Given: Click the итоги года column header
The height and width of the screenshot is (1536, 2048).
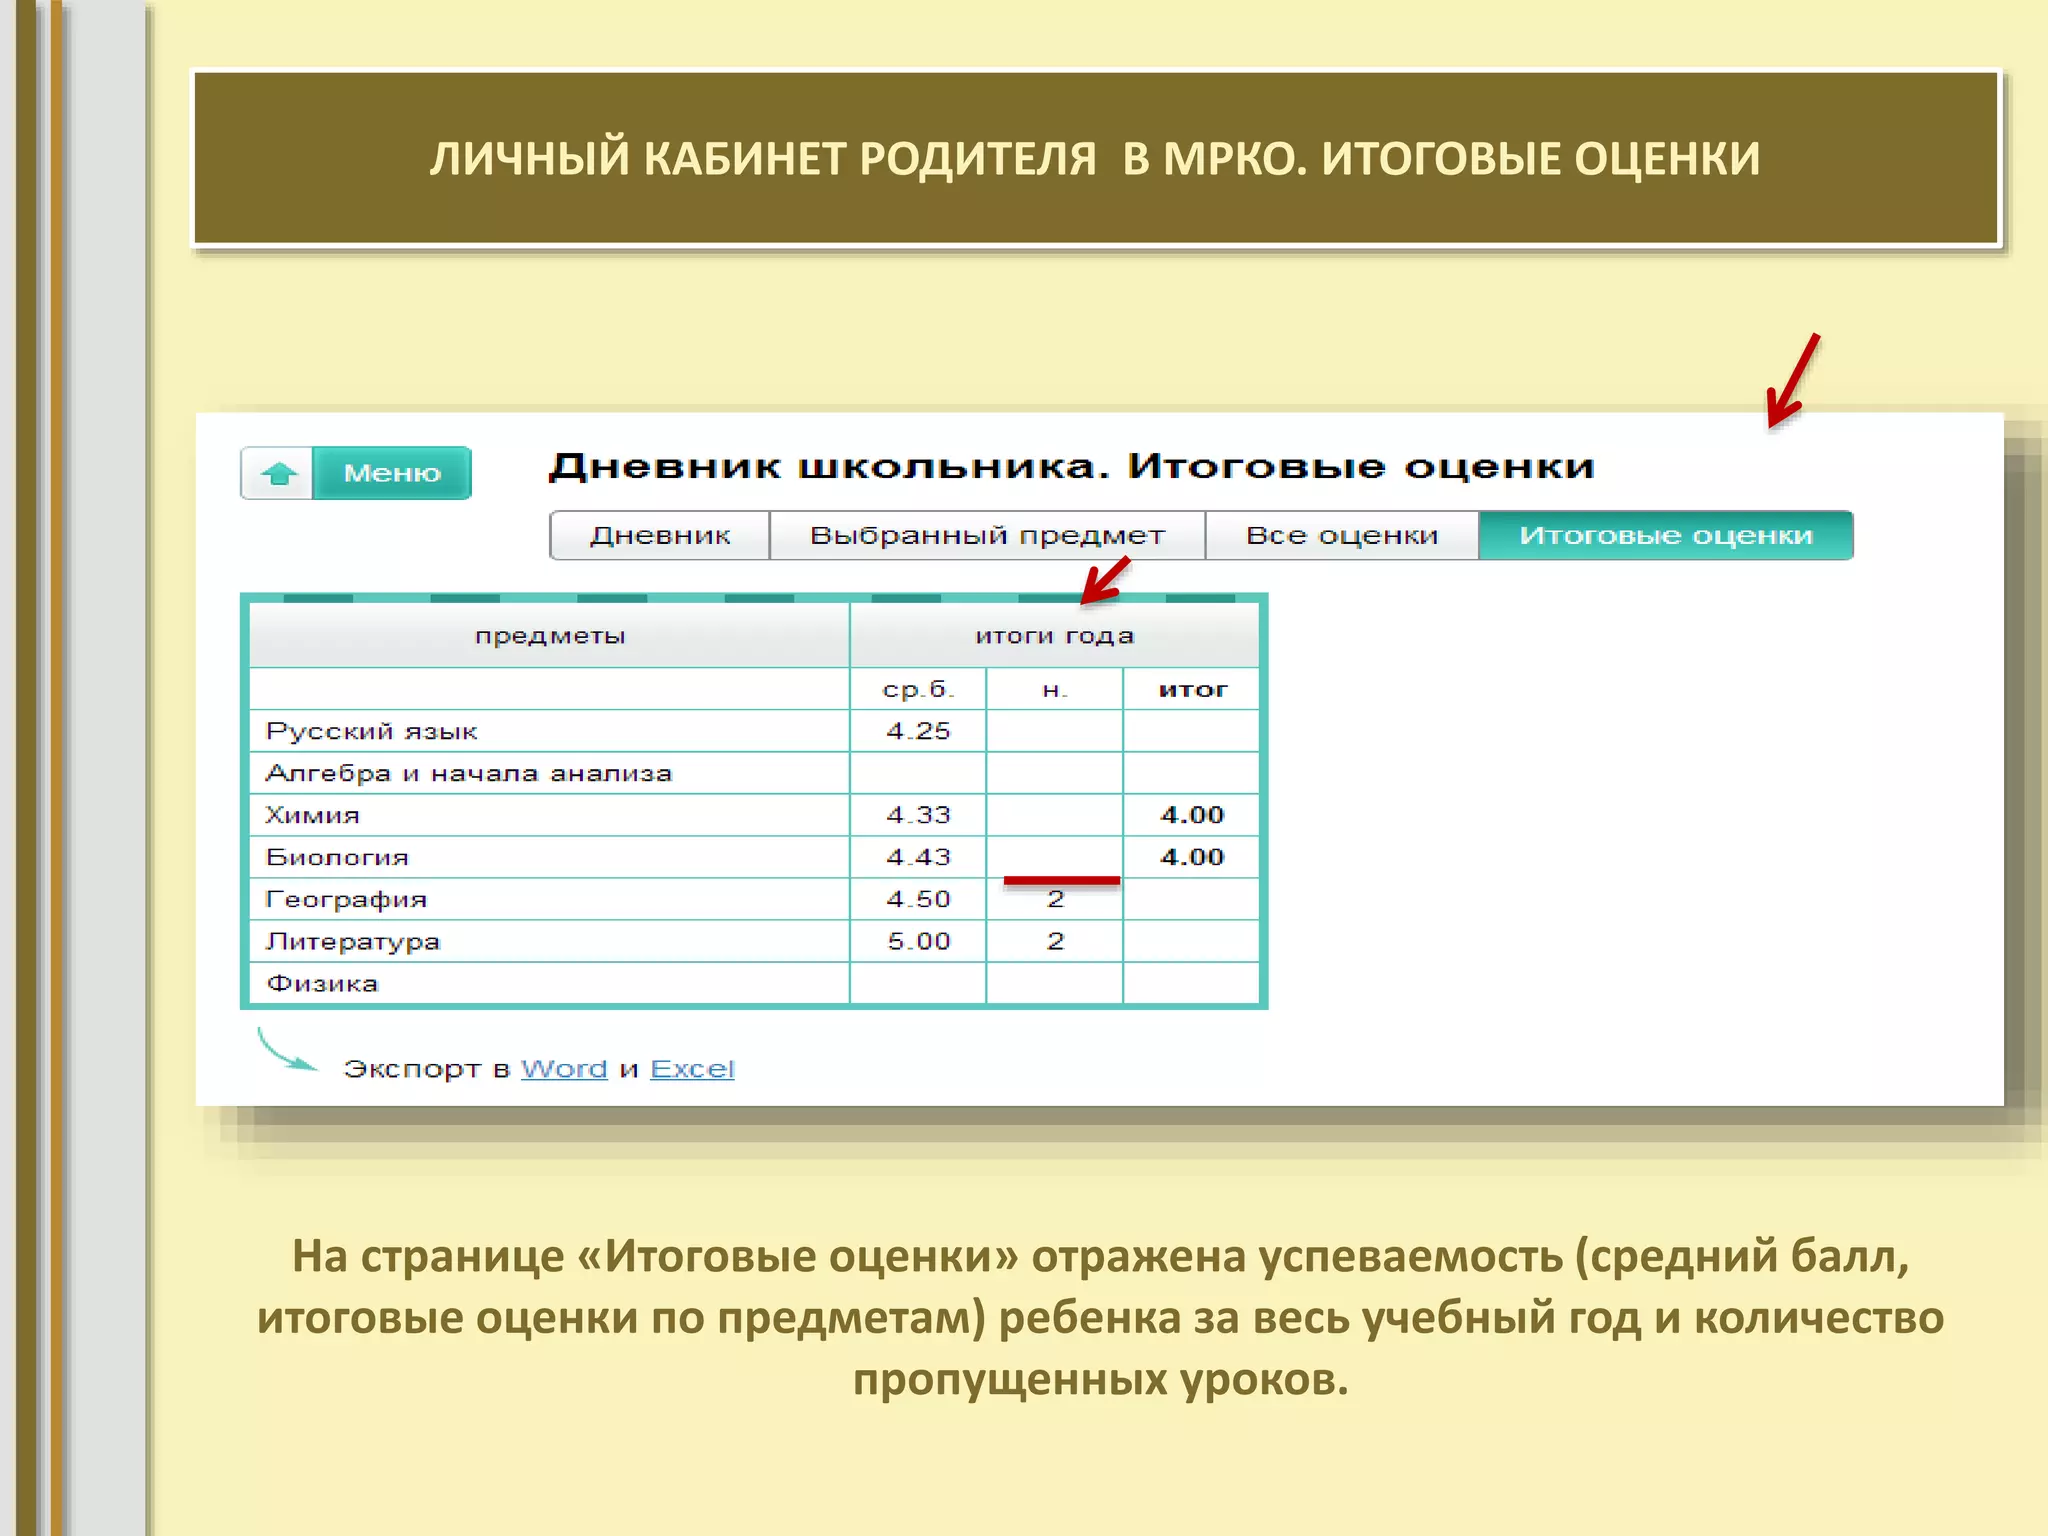Looking at the screenshot, I should [x=1055, y=636].
